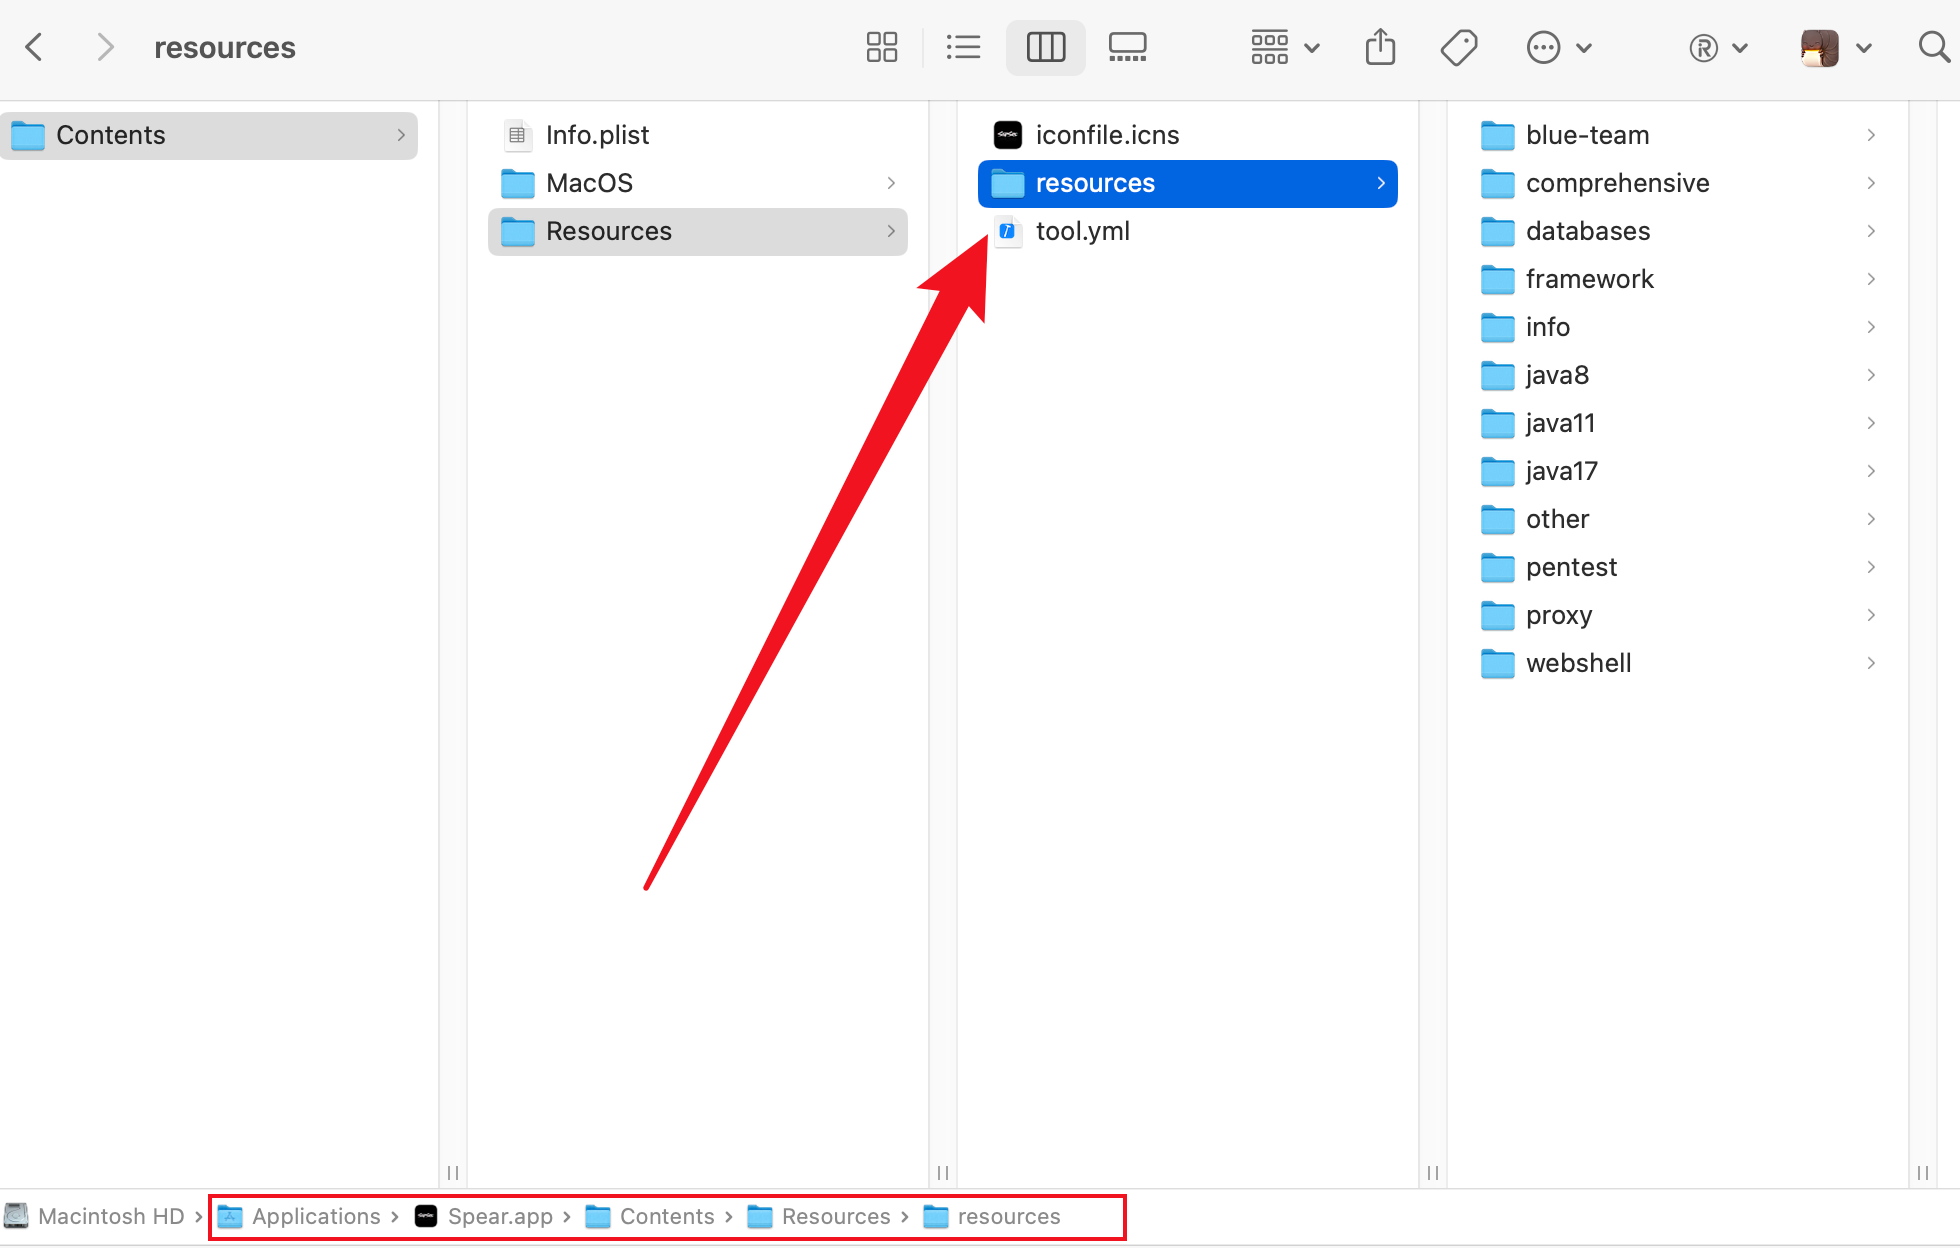Switch to icon grid view
This screenshot has height=1248, width=1960.
(881, 47)
